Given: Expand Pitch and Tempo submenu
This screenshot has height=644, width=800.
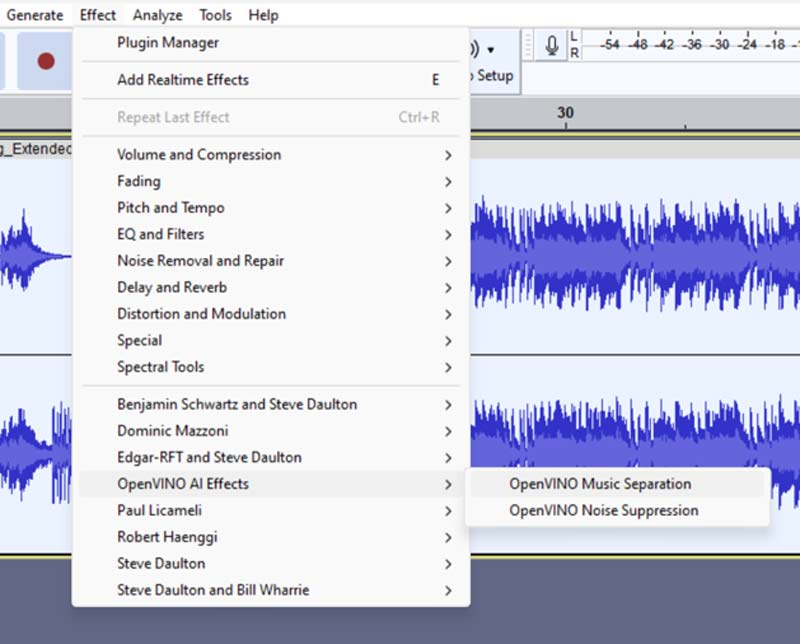Looking at the screenshot, I should point(271,208).
